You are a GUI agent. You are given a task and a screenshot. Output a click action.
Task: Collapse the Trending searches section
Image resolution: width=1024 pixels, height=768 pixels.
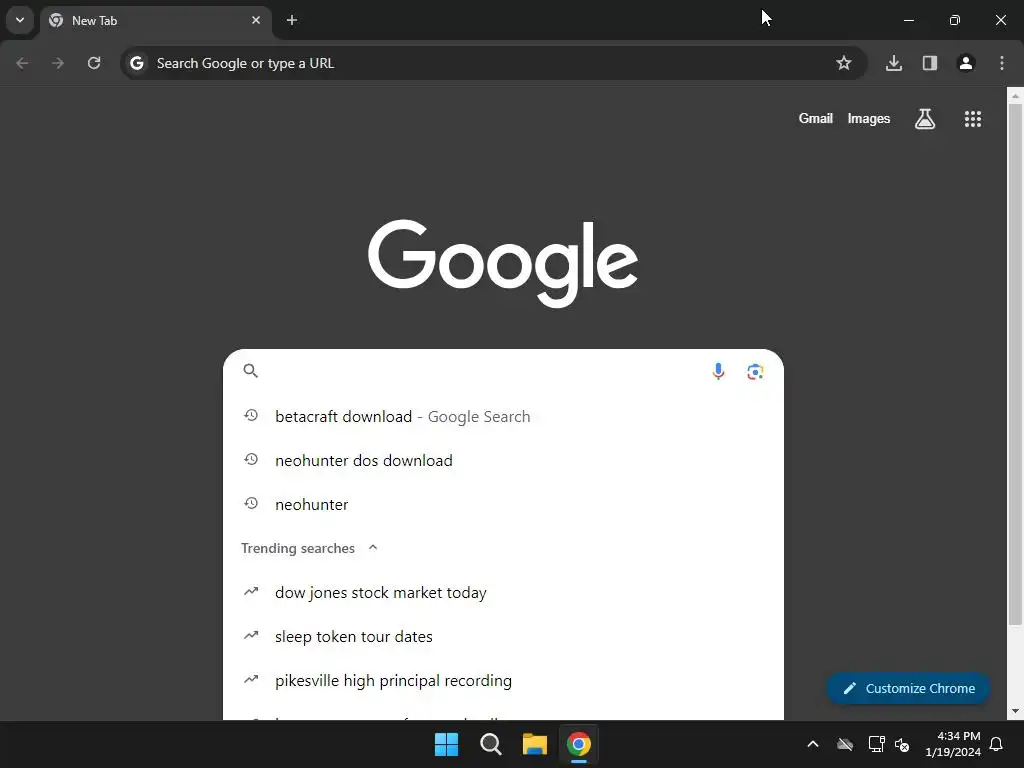tap(373, 548)
